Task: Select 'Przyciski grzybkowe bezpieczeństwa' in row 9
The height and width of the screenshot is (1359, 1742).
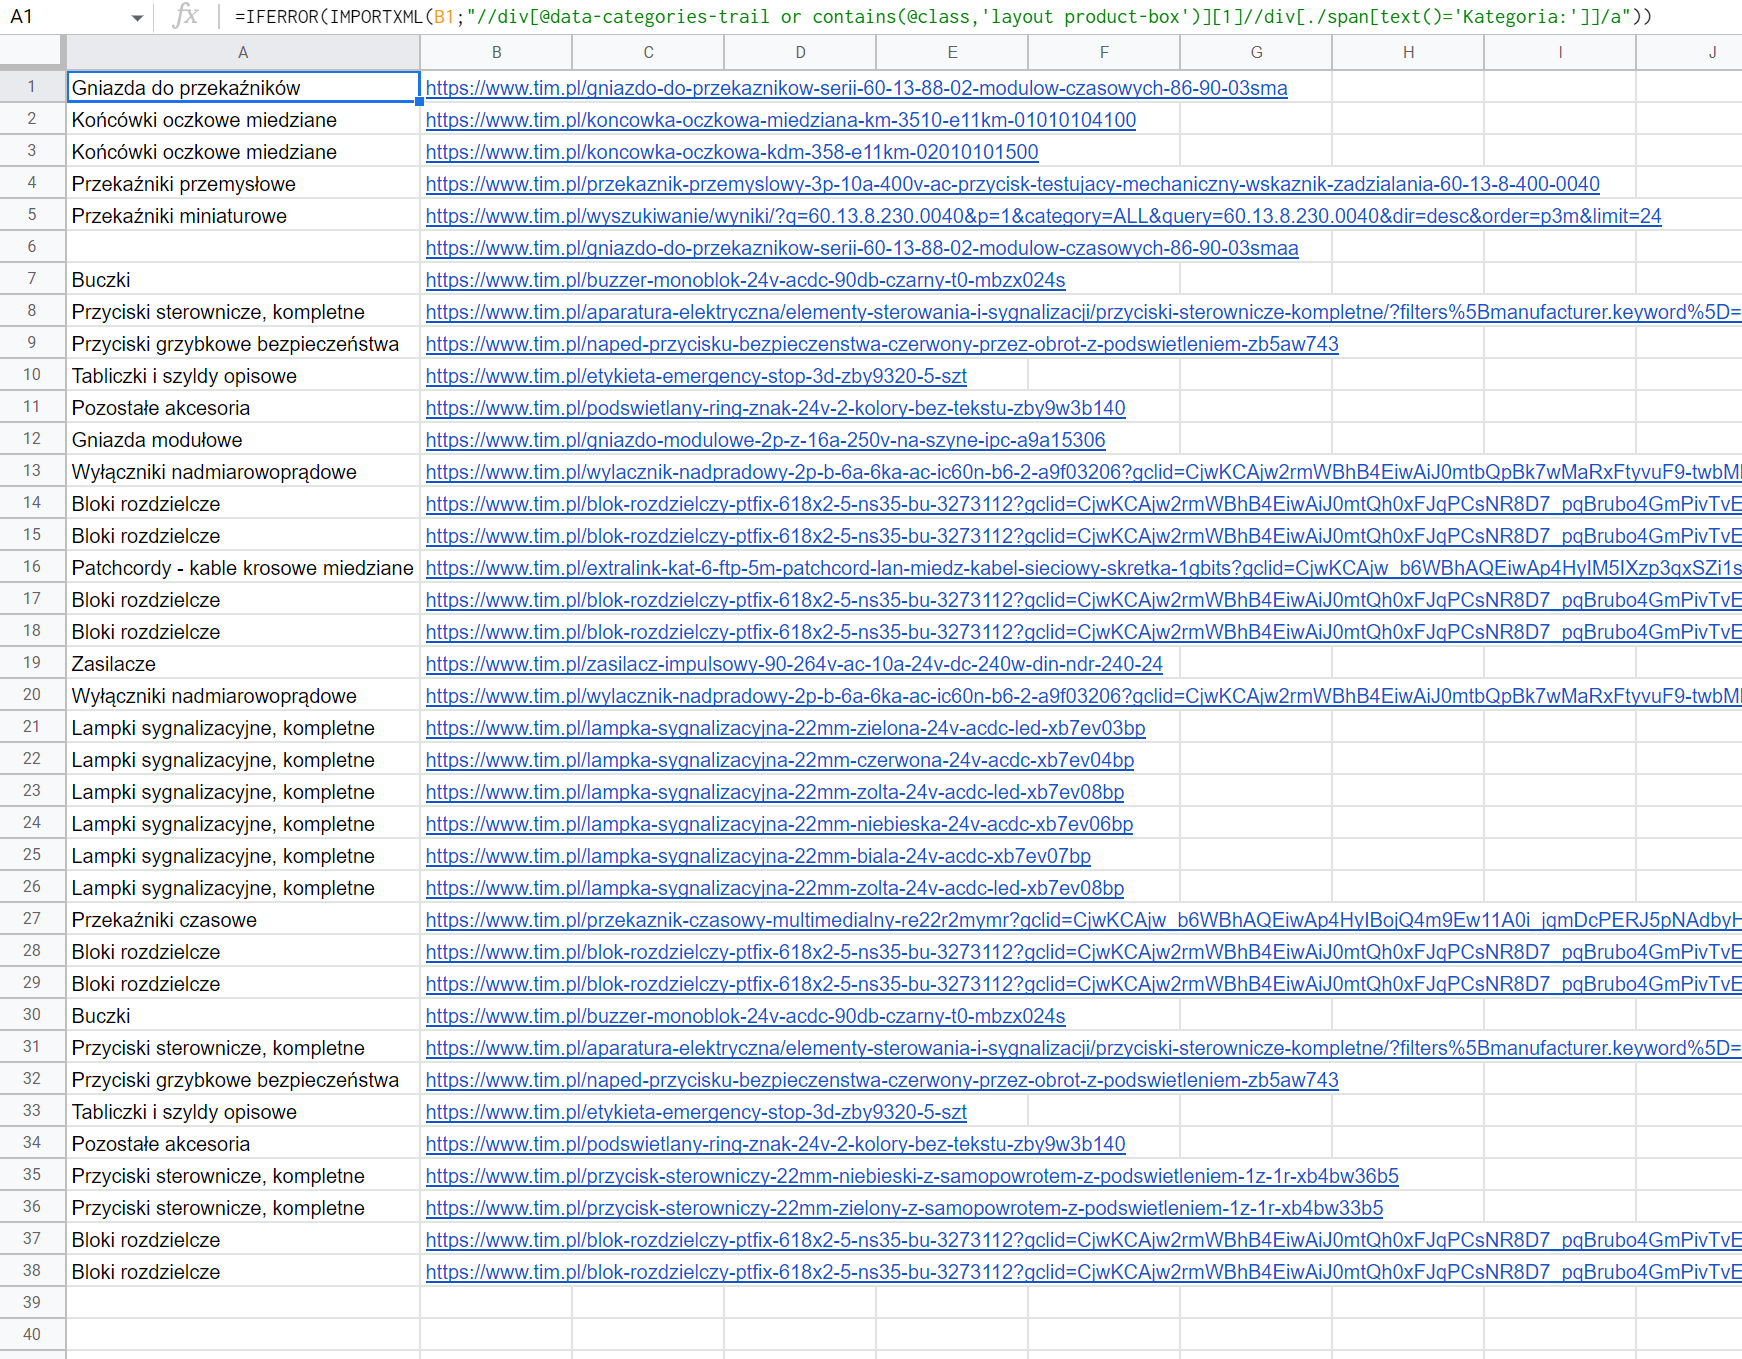Action: pyautogui.click(x=243, y=344)
